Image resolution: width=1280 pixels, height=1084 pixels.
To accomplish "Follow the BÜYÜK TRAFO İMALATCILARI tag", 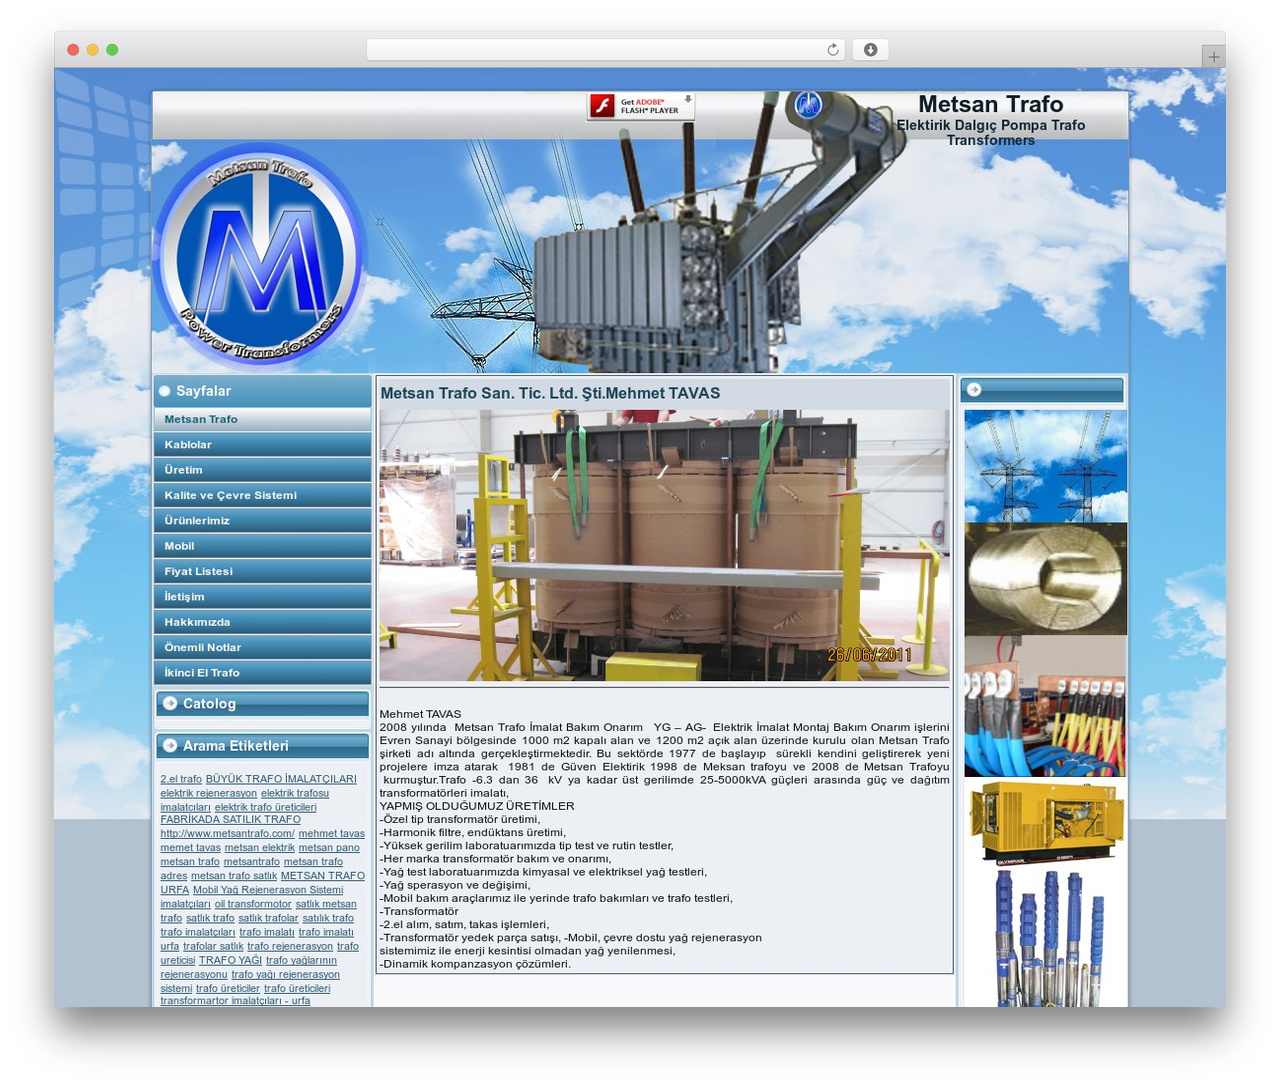I will (x=281, y=779).
